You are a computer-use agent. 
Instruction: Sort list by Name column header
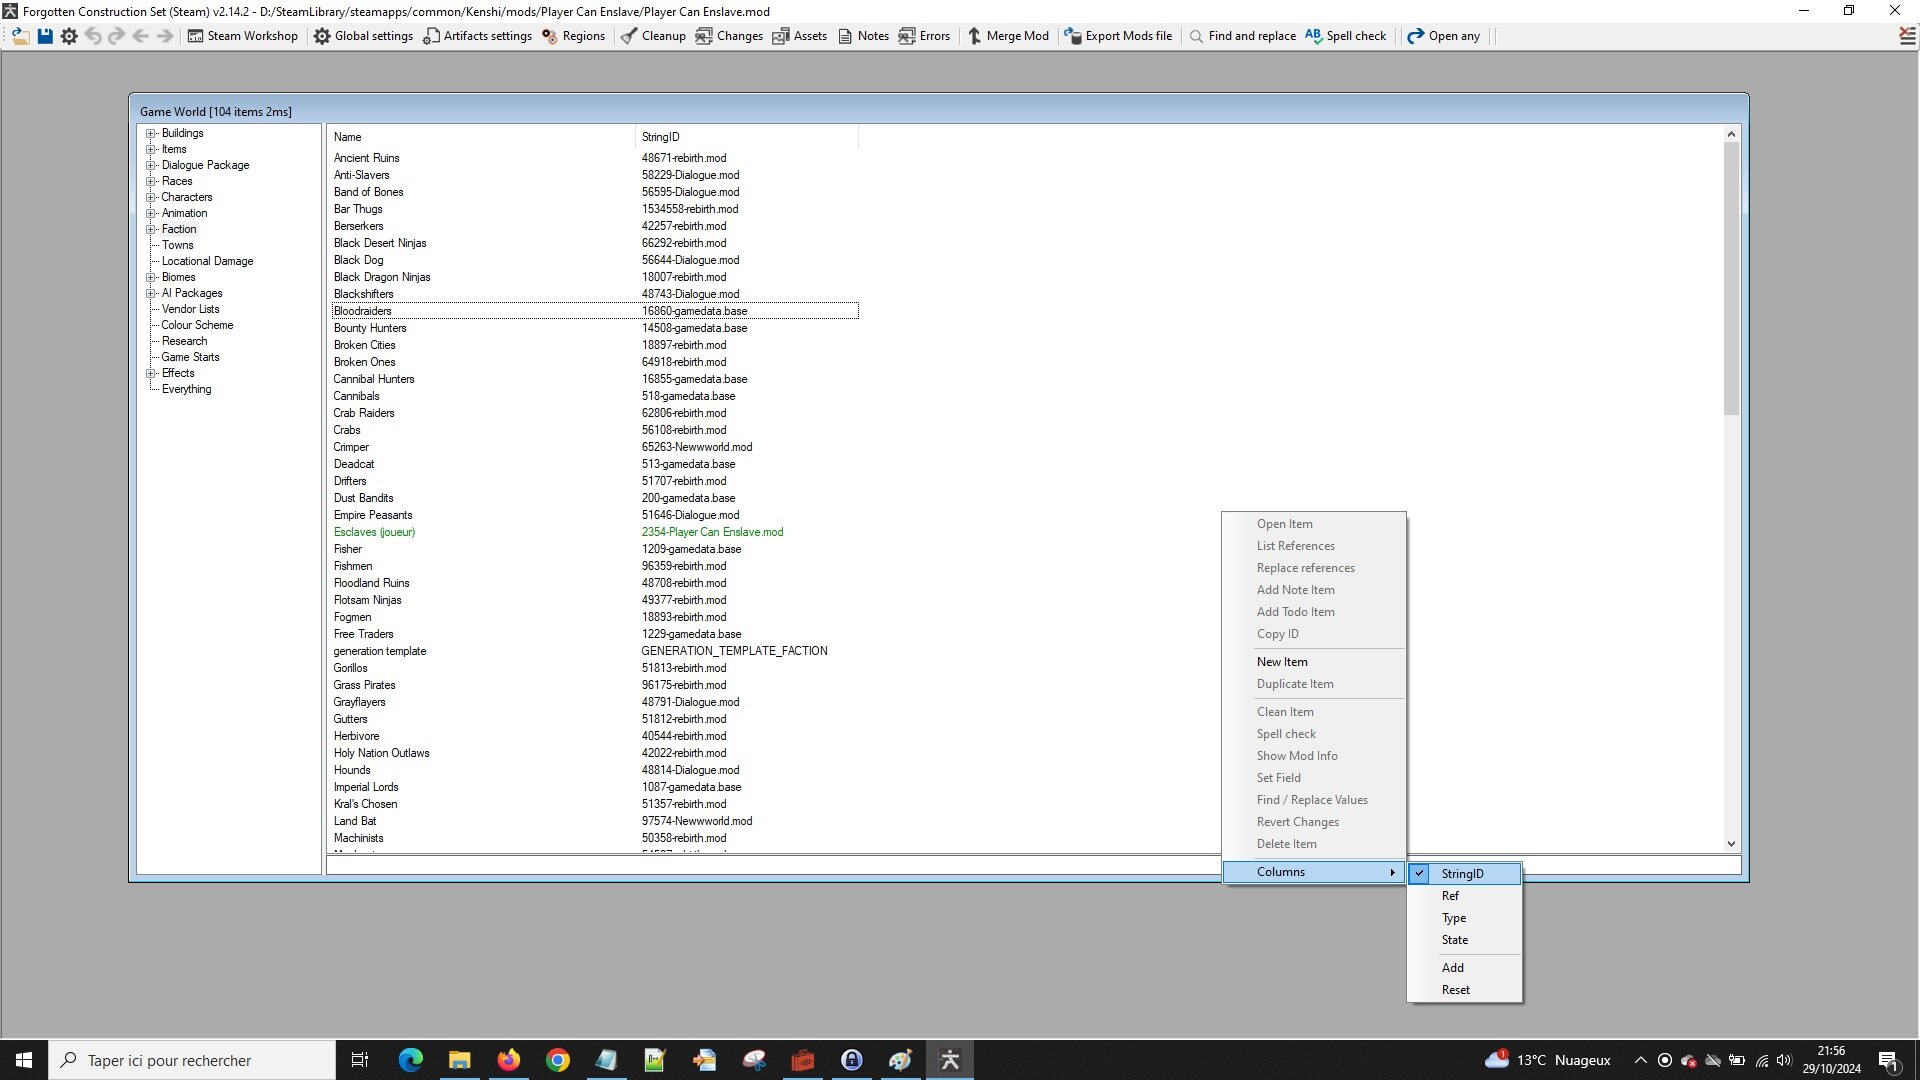pos(481,137)
